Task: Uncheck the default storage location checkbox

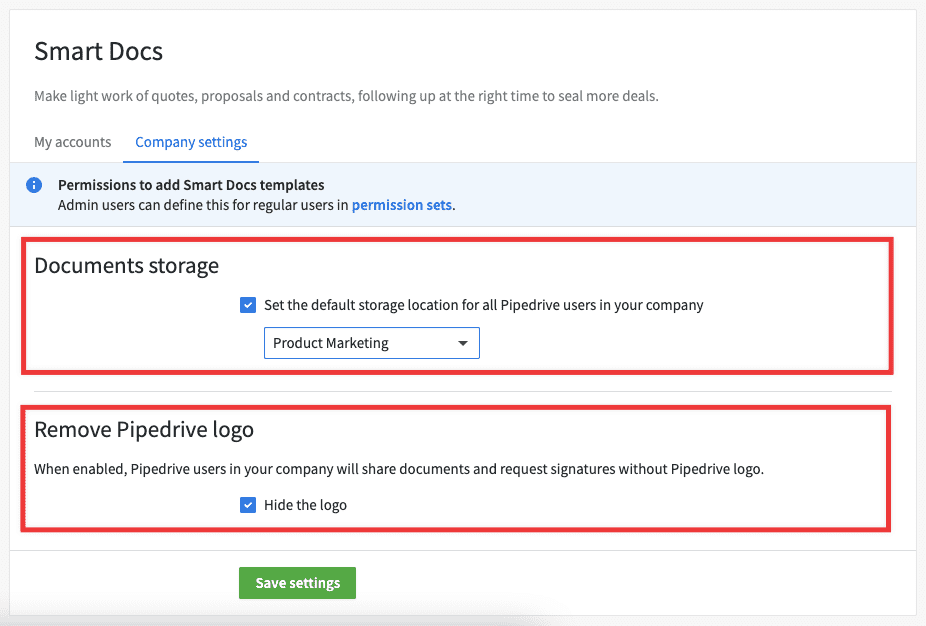Action: click(x=248, y=305)
